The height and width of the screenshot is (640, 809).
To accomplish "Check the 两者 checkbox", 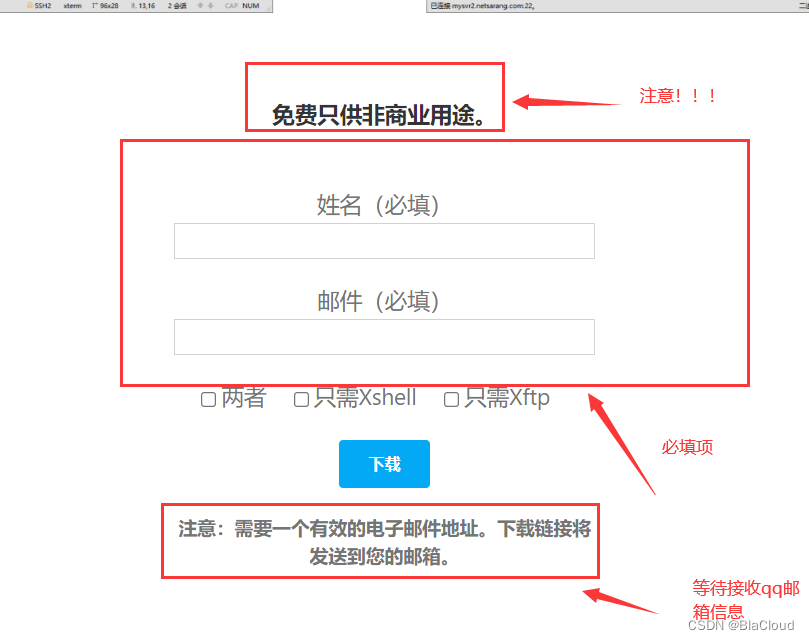I will point(208,399).
